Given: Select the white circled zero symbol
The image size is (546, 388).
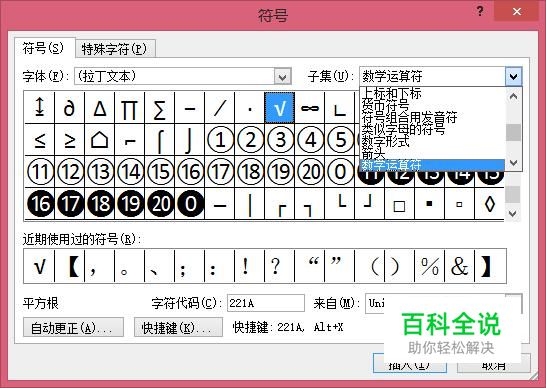Looking at the screenshot, I should coord(340,172).
